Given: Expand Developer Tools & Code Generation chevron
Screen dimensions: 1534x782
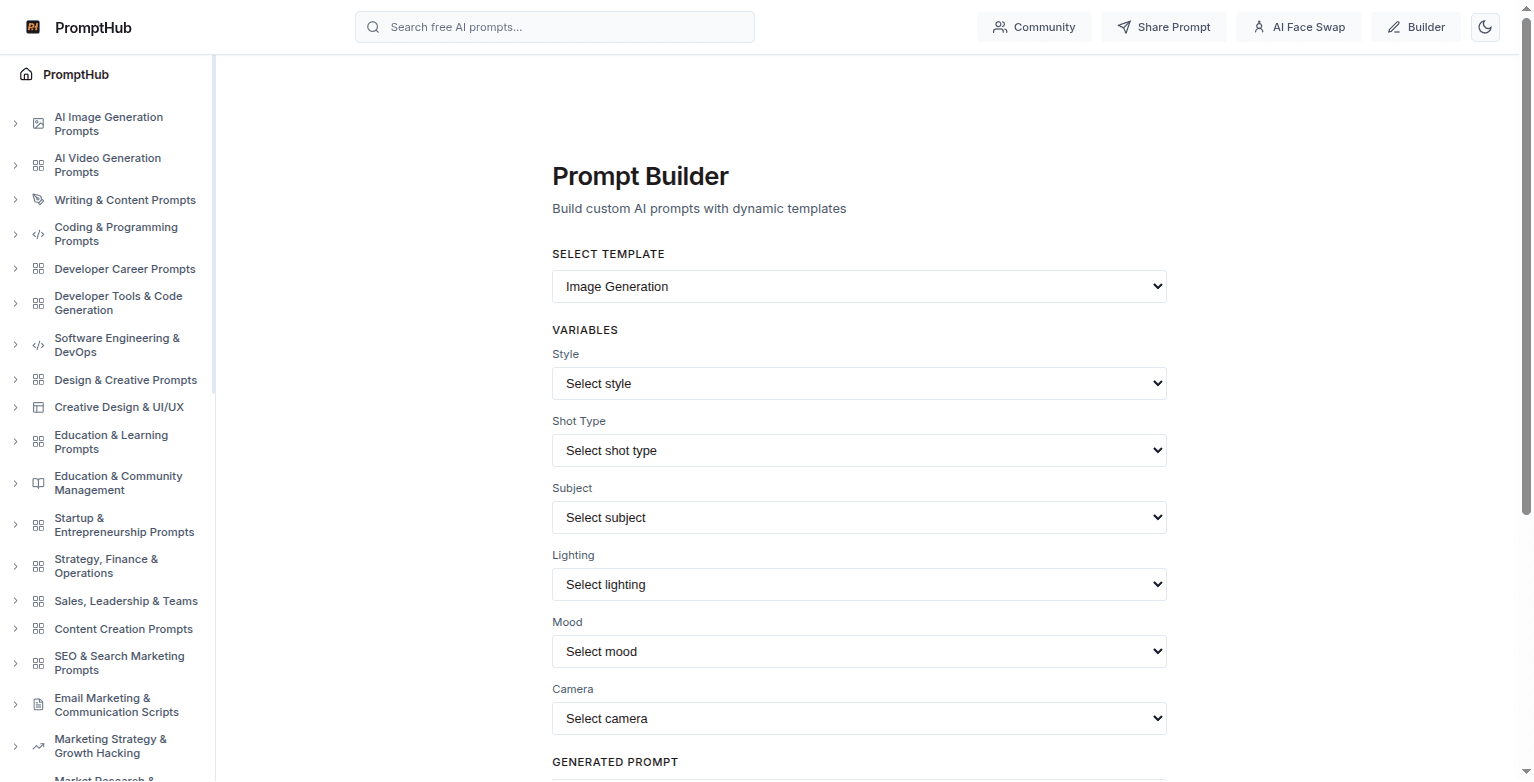Looking at the screenshot, I should coord(15,303).
